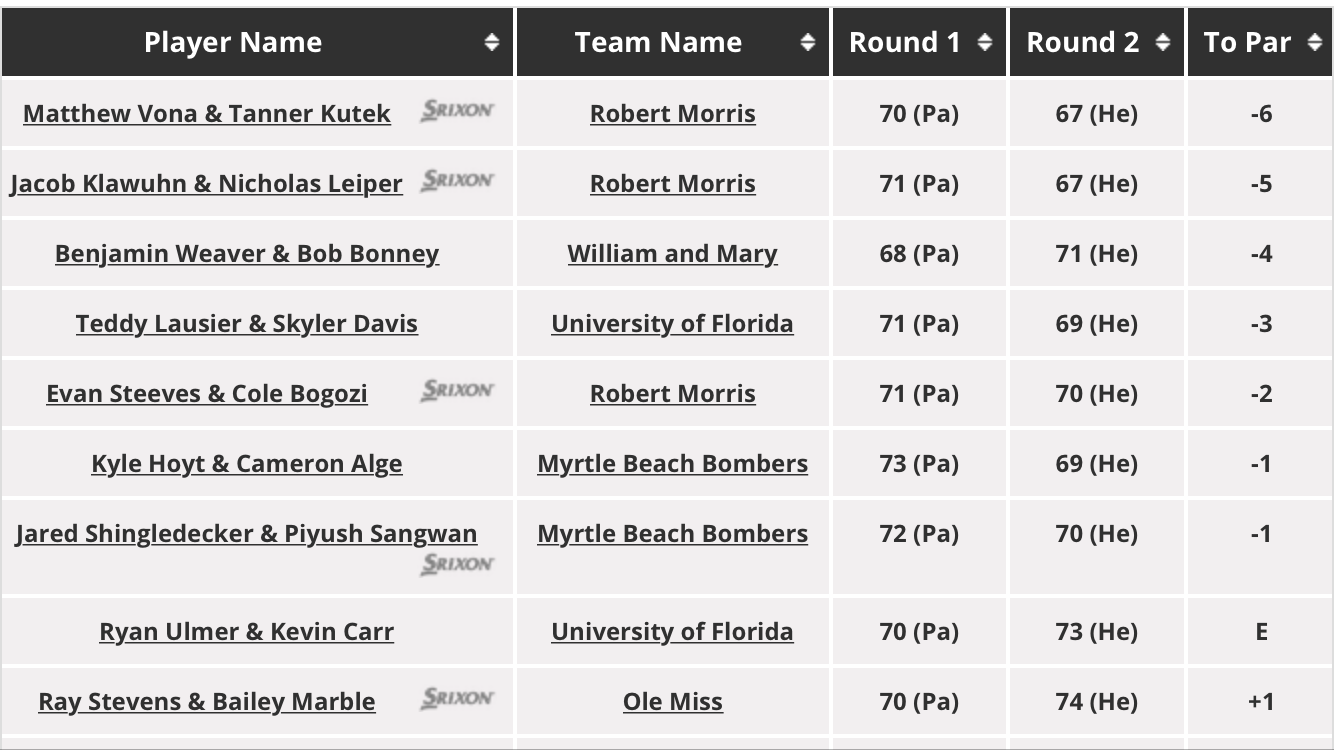This screenshot has height=750, width=1334.
Task: Click sort arrows in Team Name header
Action: 808,42
